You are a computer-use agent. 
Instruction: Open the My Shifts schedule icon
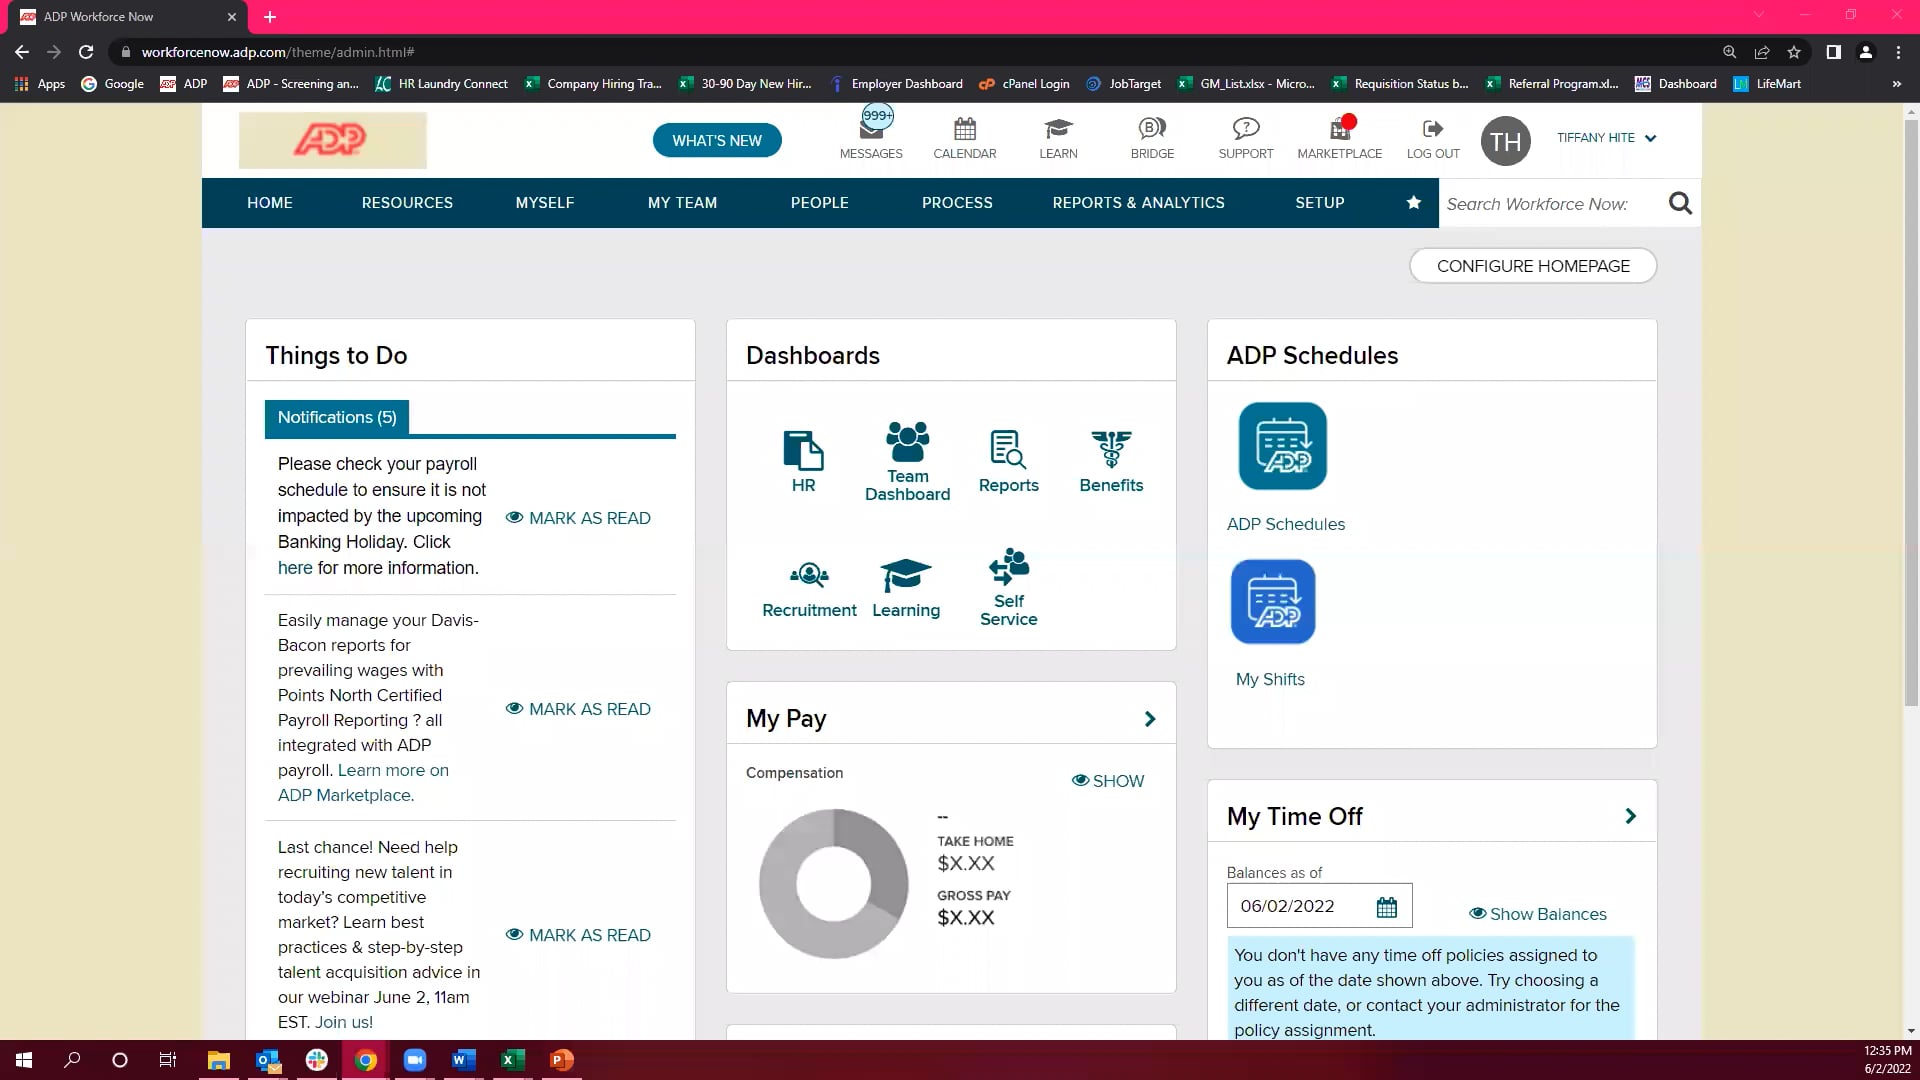pos(1272,601)
